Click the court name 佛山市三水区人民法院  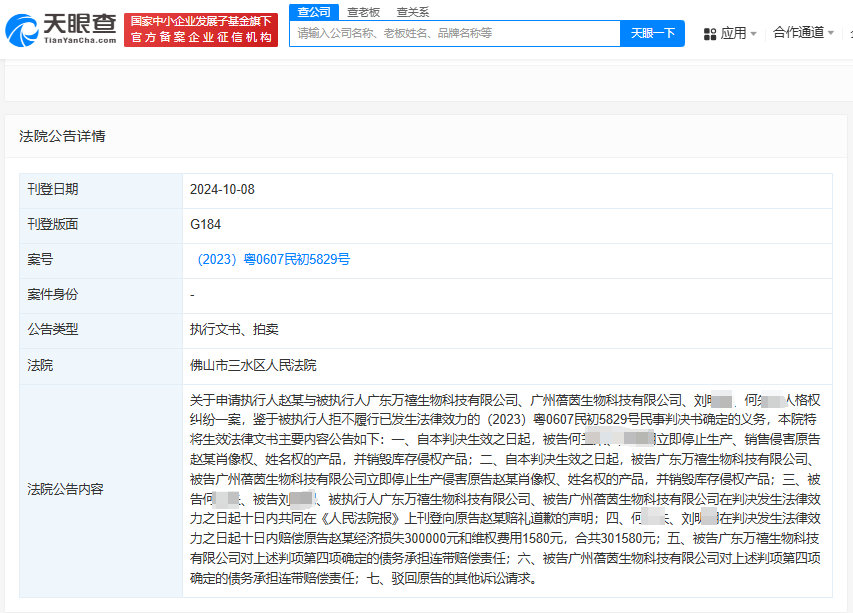(x=253, y=365)
